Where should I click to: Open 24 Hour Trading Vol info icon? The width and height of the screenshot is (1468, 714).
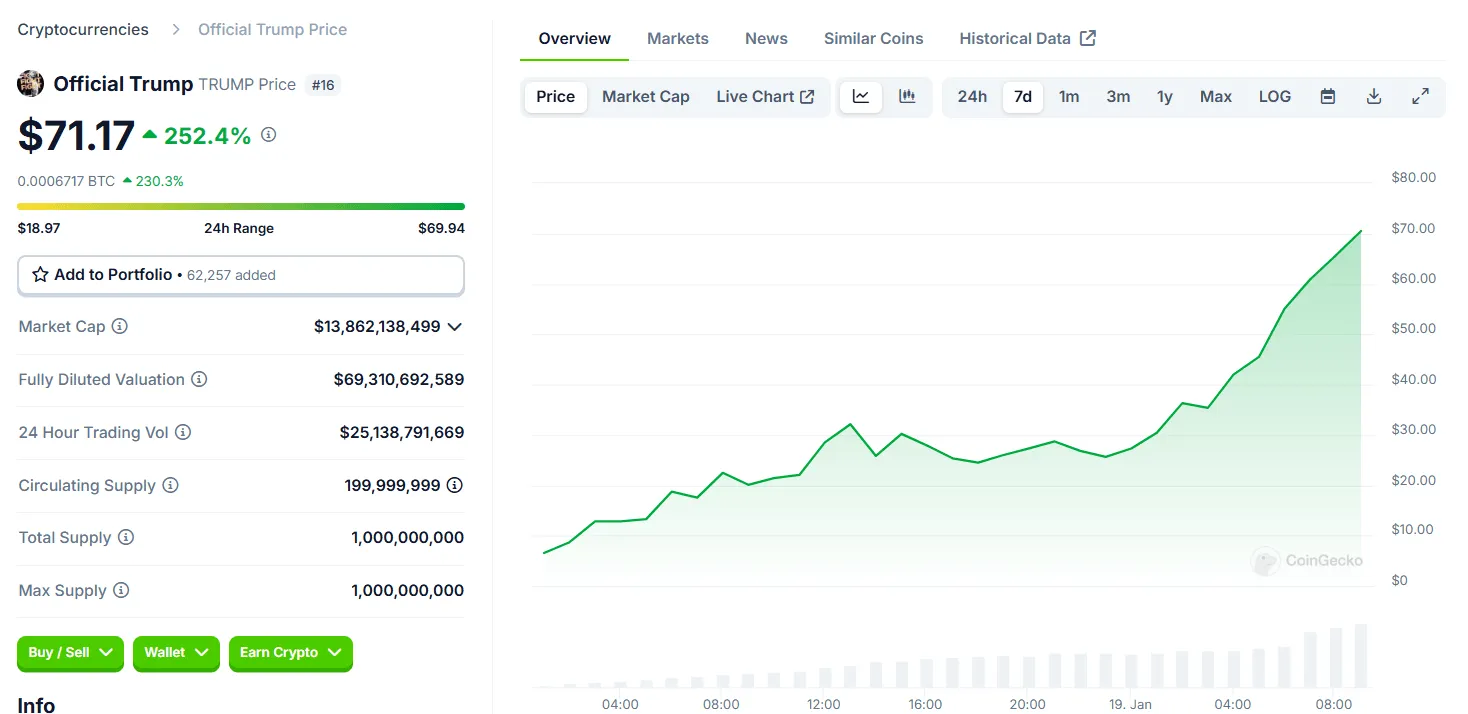[x=183, y=433]
